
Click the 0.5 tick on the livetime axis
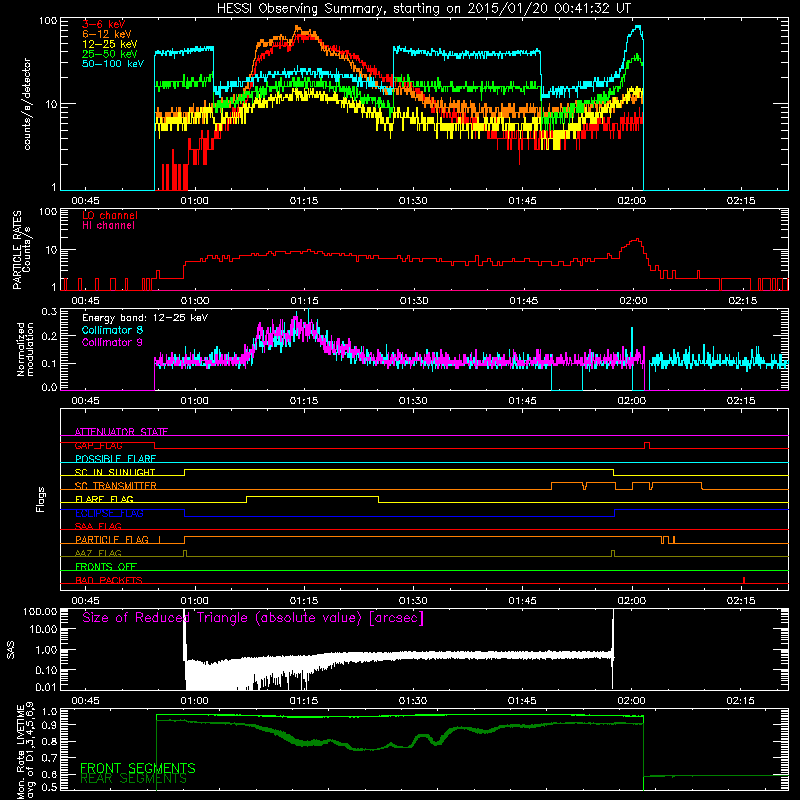pyautogui.click(x=49, y=787)
